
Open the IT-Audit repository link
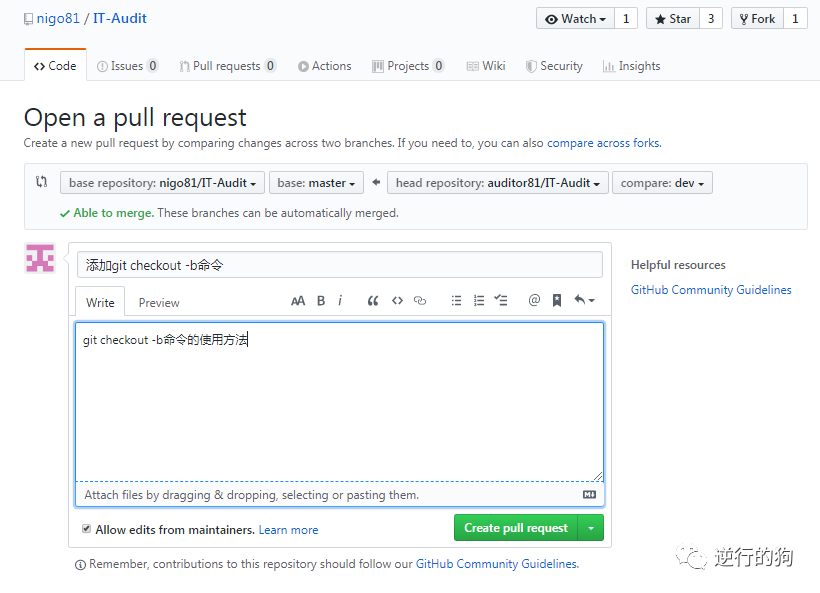[x=120, y=18]
